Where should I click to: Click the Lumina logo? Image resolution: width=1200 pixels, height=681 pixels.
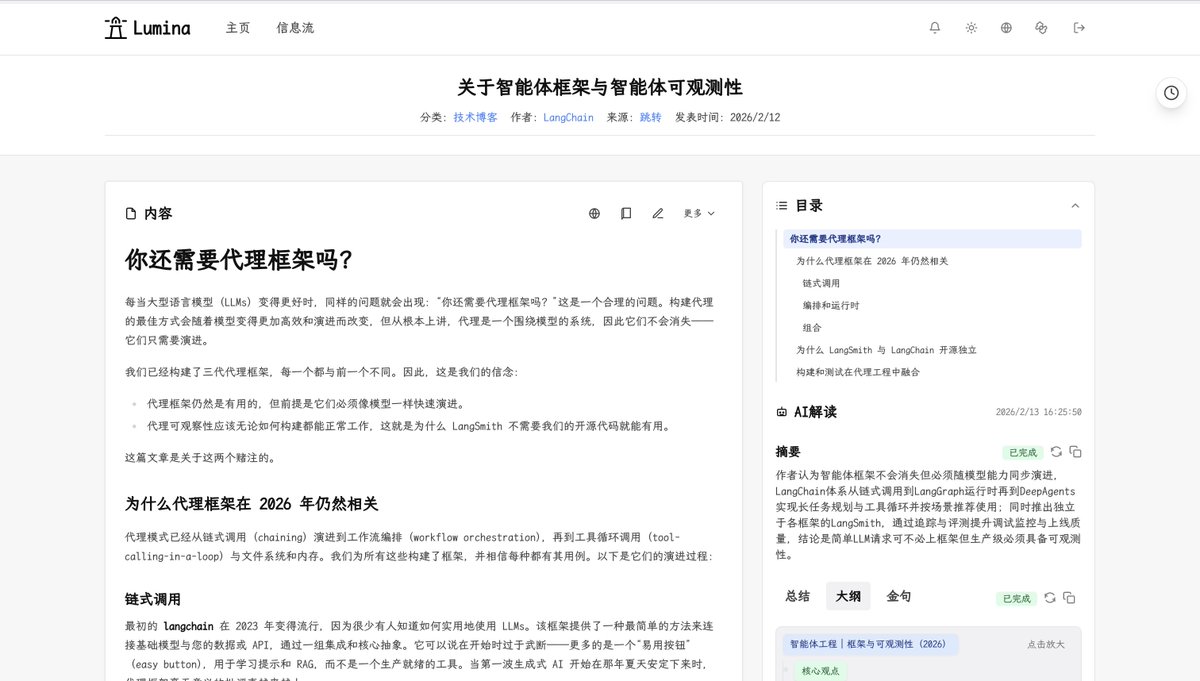pos(147,28)
